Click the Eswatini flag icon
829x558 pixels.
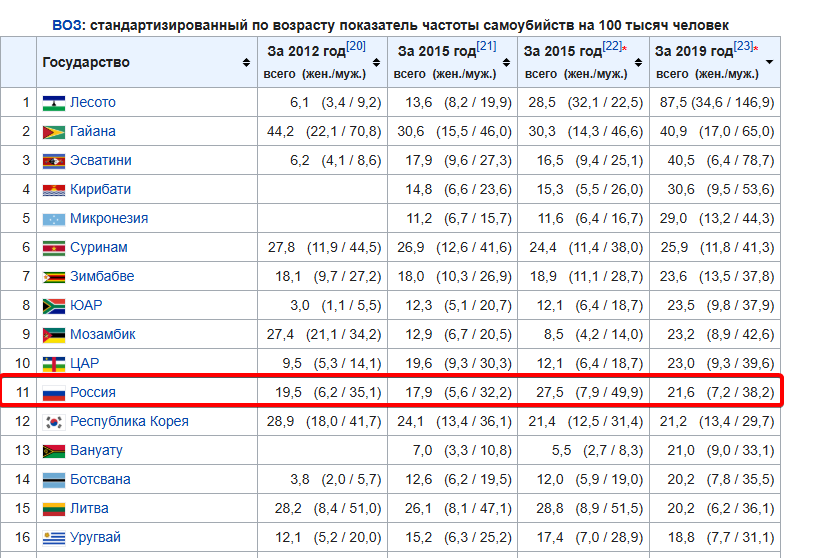pos(53,161)
